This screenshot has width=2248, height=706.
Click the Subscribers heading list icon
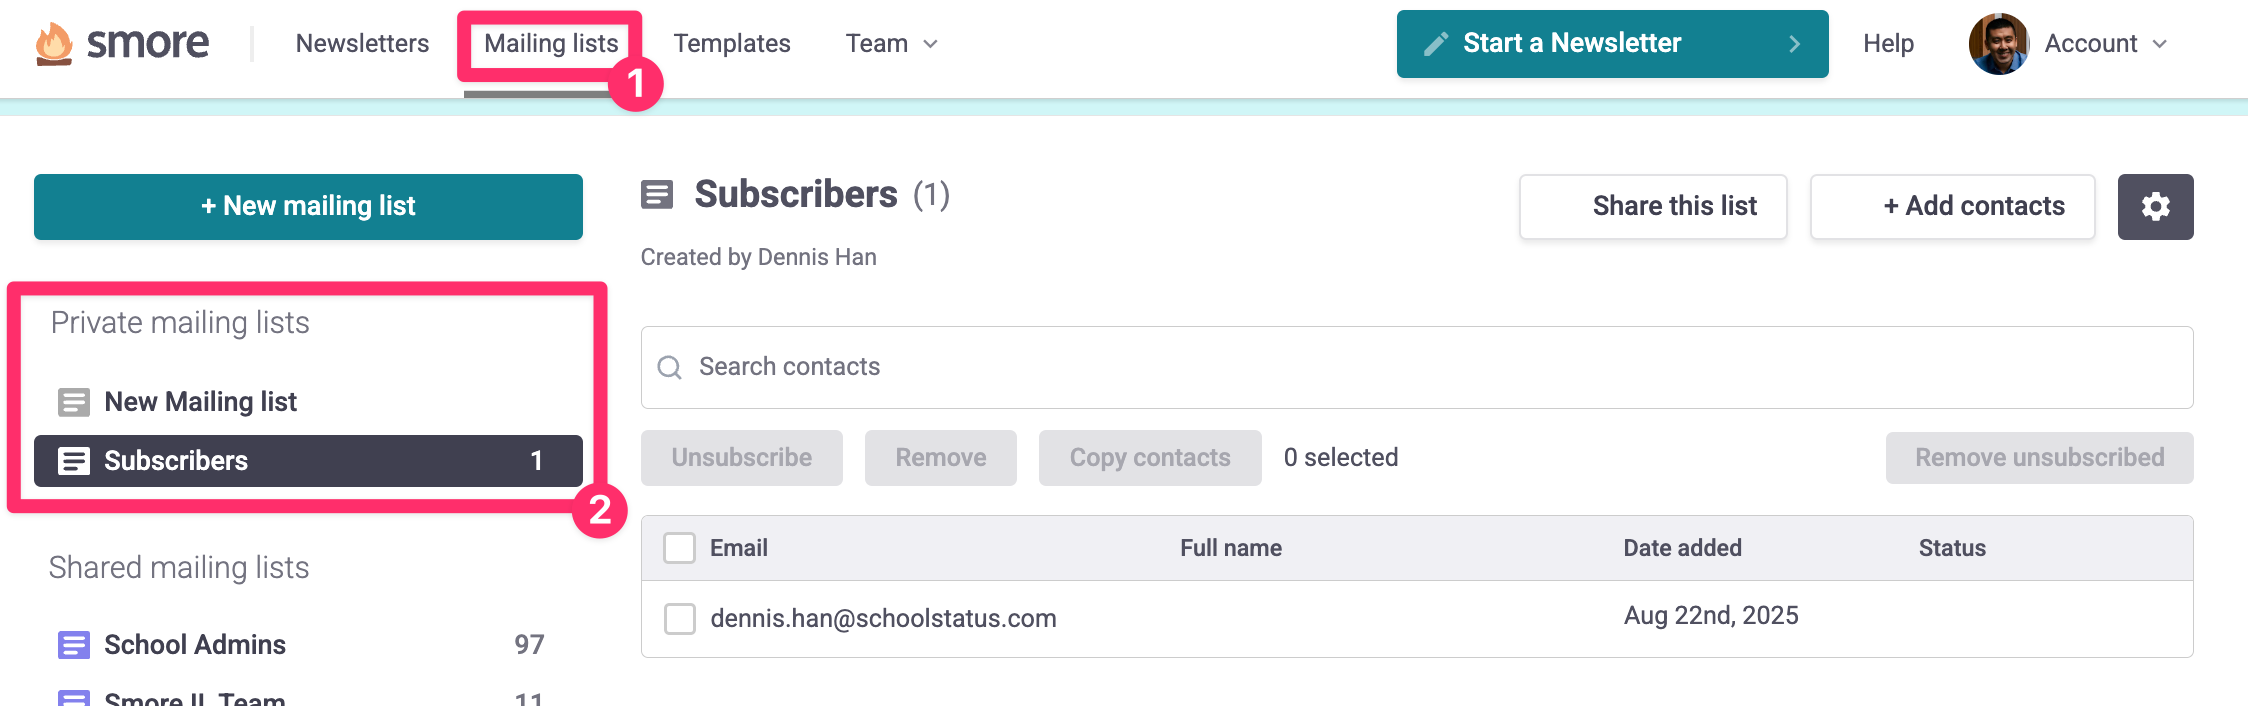pyautogui.click(x=657, y=194)
